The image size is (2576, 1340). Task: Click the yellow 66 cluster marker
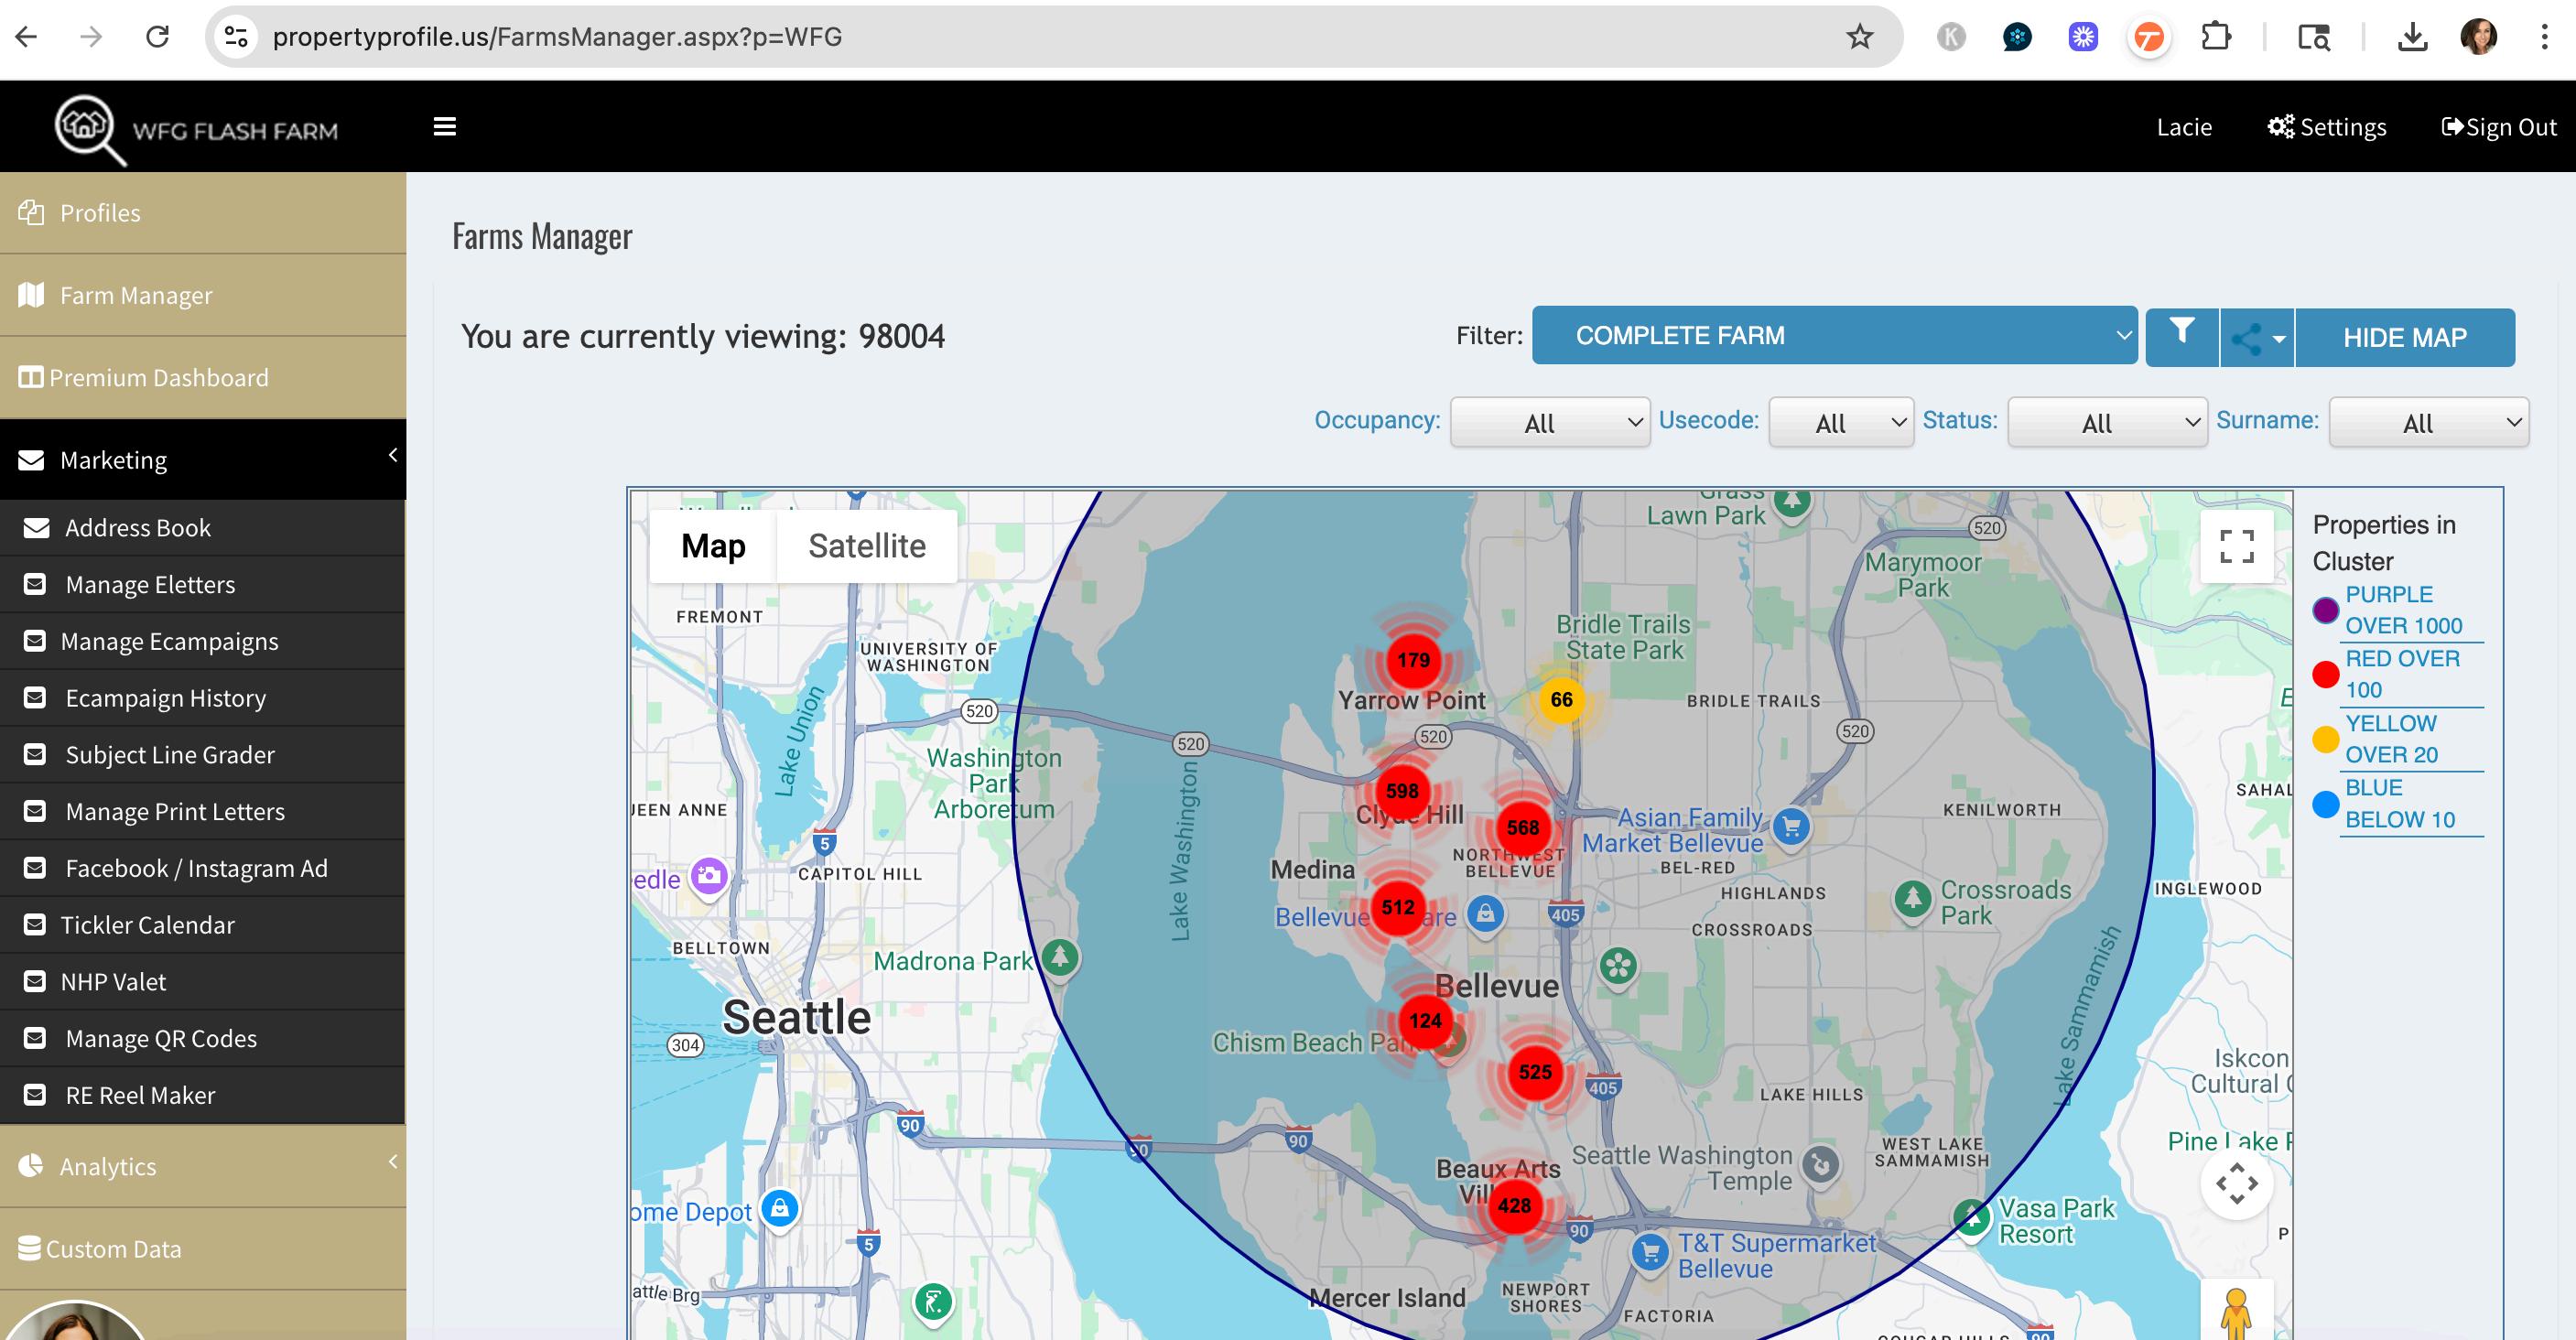click(x=1561, y=700)
